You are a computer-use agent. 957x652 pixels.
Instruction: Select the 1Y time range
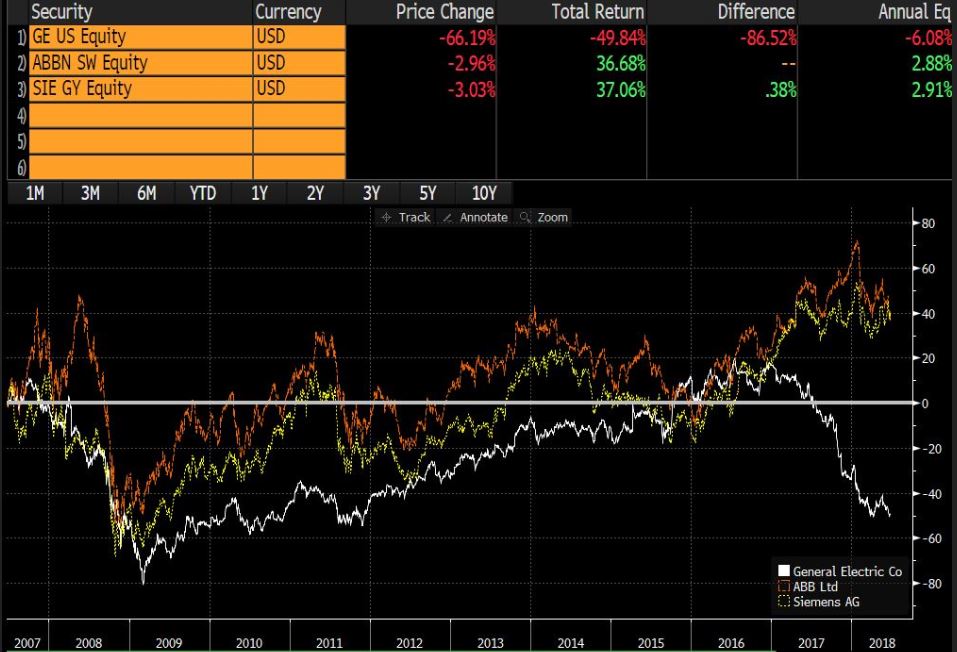[259, 194]
